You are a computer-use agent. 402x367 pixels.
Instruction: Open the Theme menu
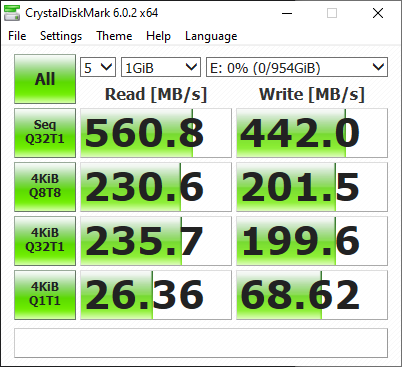tap(114, 36)
